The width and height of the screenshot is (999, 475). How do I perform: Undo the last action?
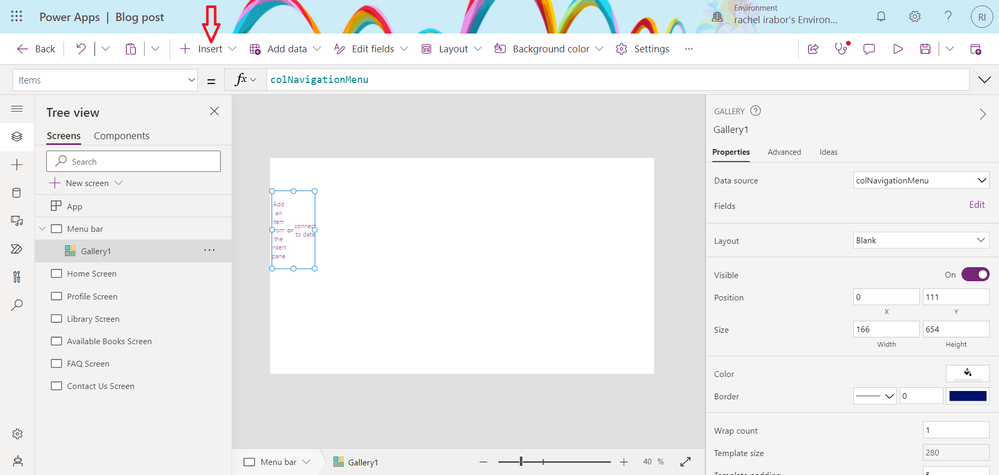tap(81, 49)
